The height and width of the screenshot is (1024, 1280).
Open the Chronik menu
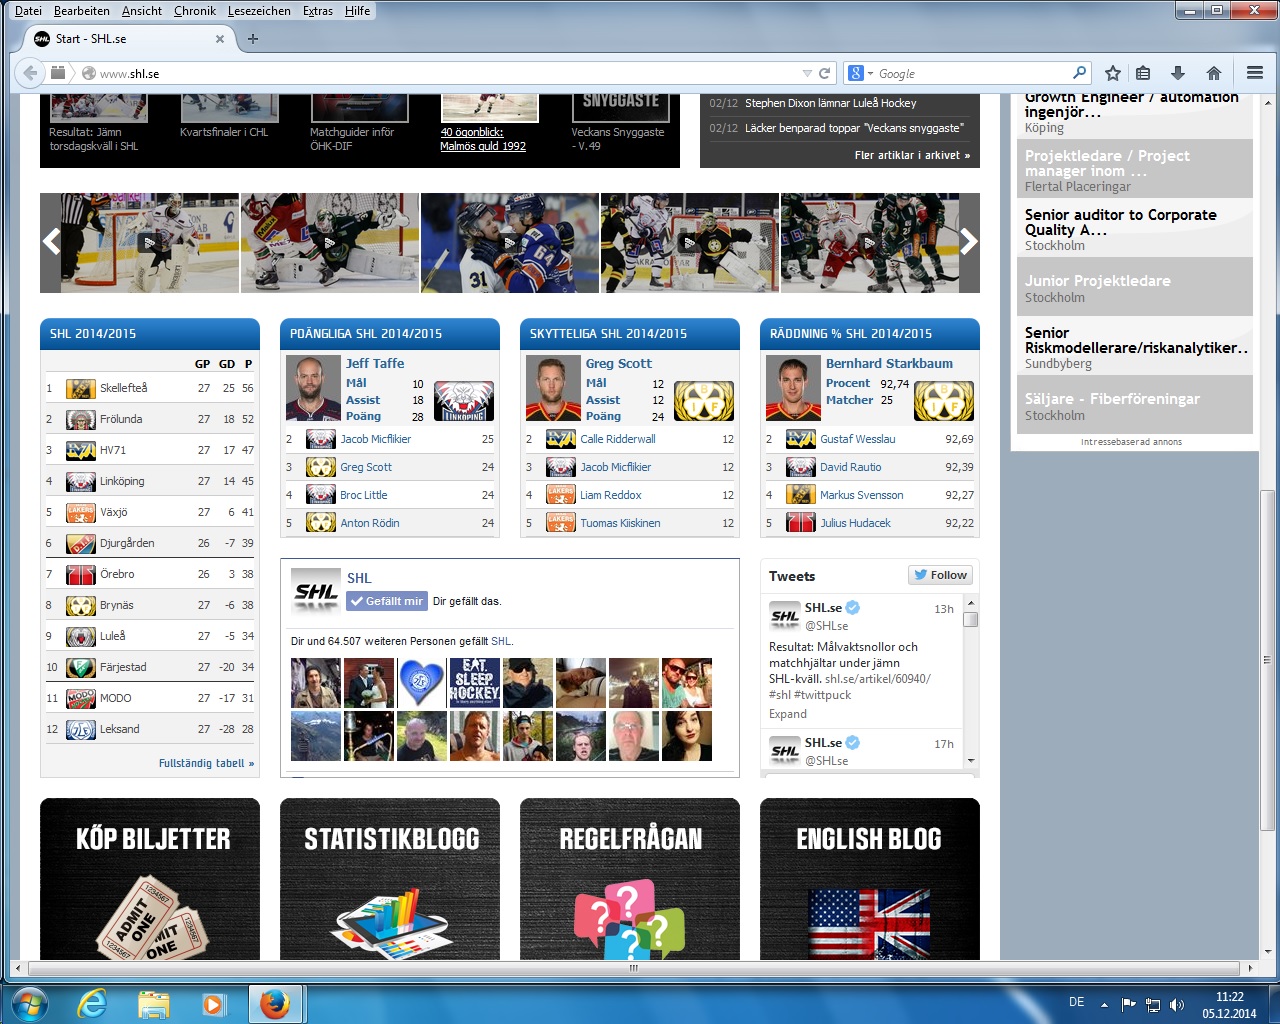click(194, 11)
